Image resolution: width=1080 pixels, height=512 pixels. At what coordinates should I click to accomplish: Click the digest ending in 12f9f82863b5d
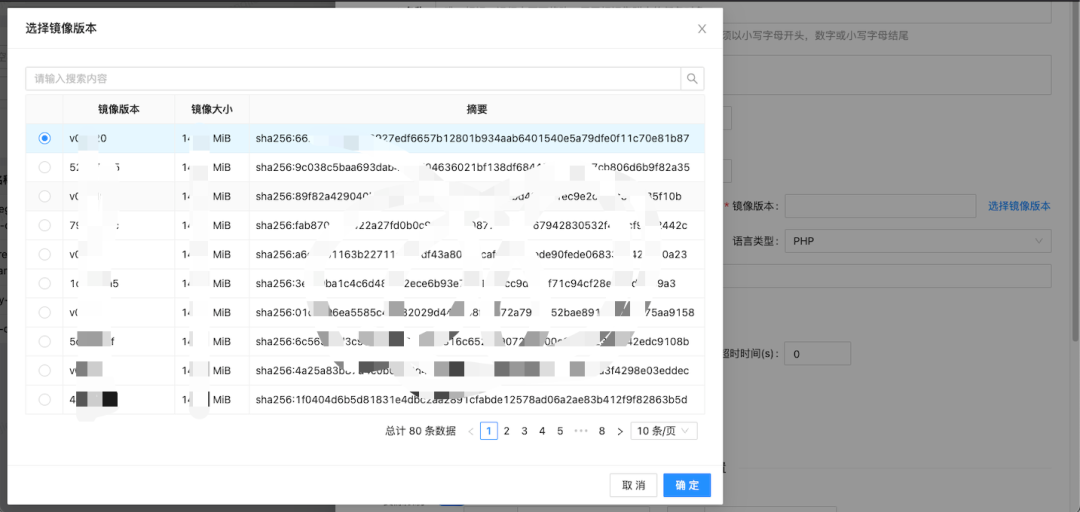(471, 400)
